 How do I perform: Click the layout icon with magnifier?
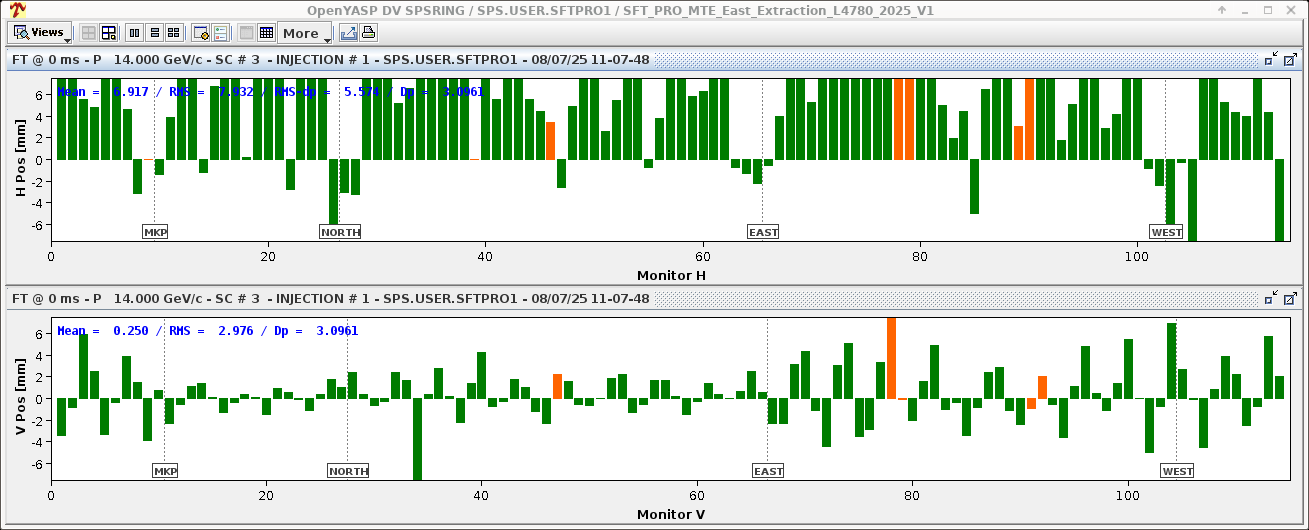[108, 33]
